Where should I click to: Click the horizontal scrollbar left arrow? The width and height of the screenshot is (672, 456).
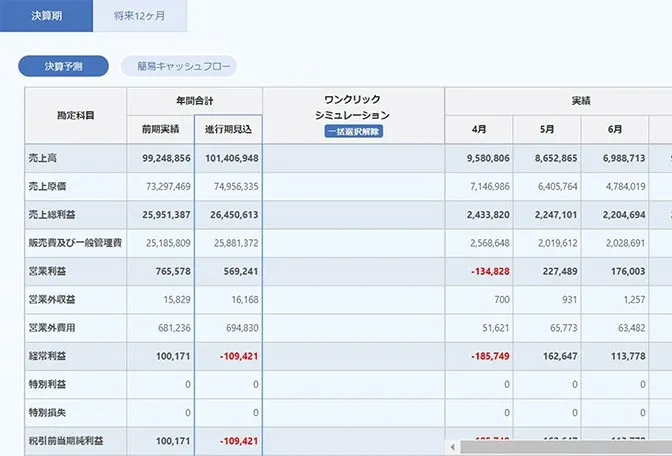(453, 447)
